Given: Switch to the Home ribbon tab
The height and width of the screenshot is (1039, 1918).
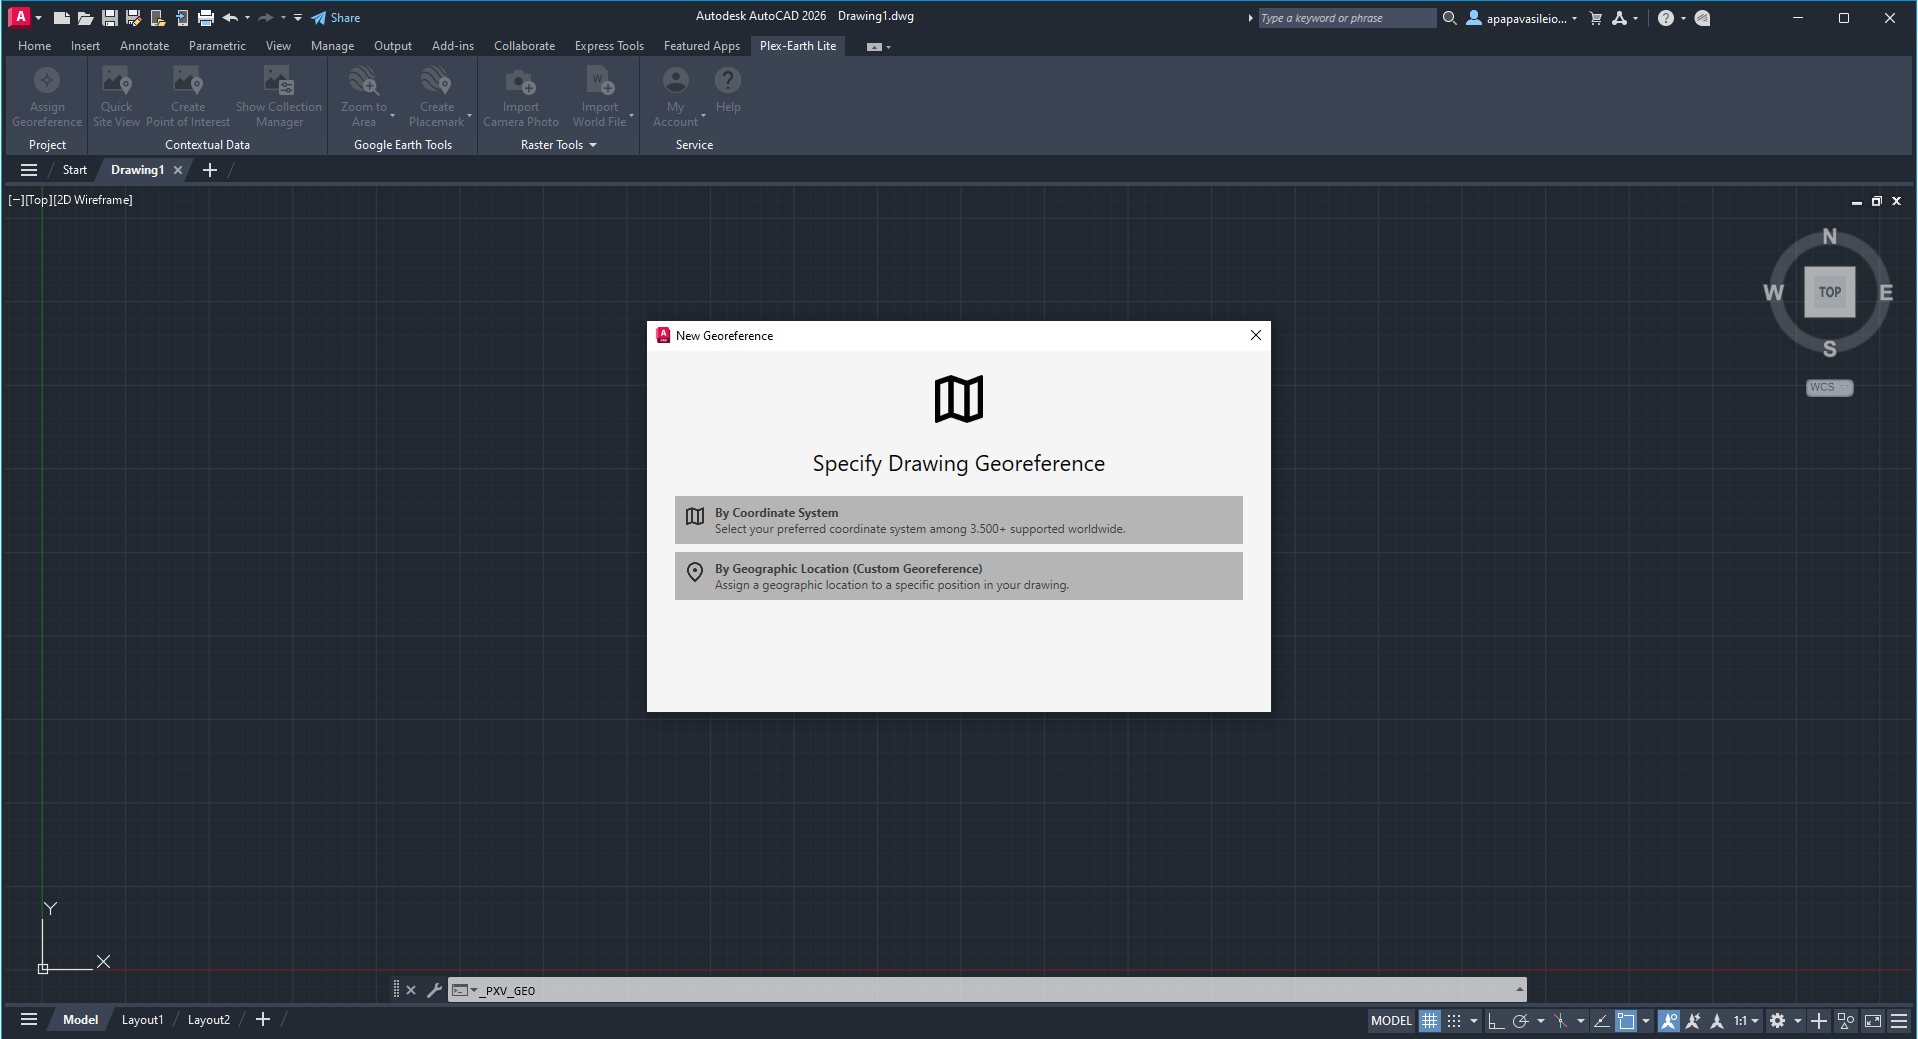Looking at the screenshot, I should (34, 46).
